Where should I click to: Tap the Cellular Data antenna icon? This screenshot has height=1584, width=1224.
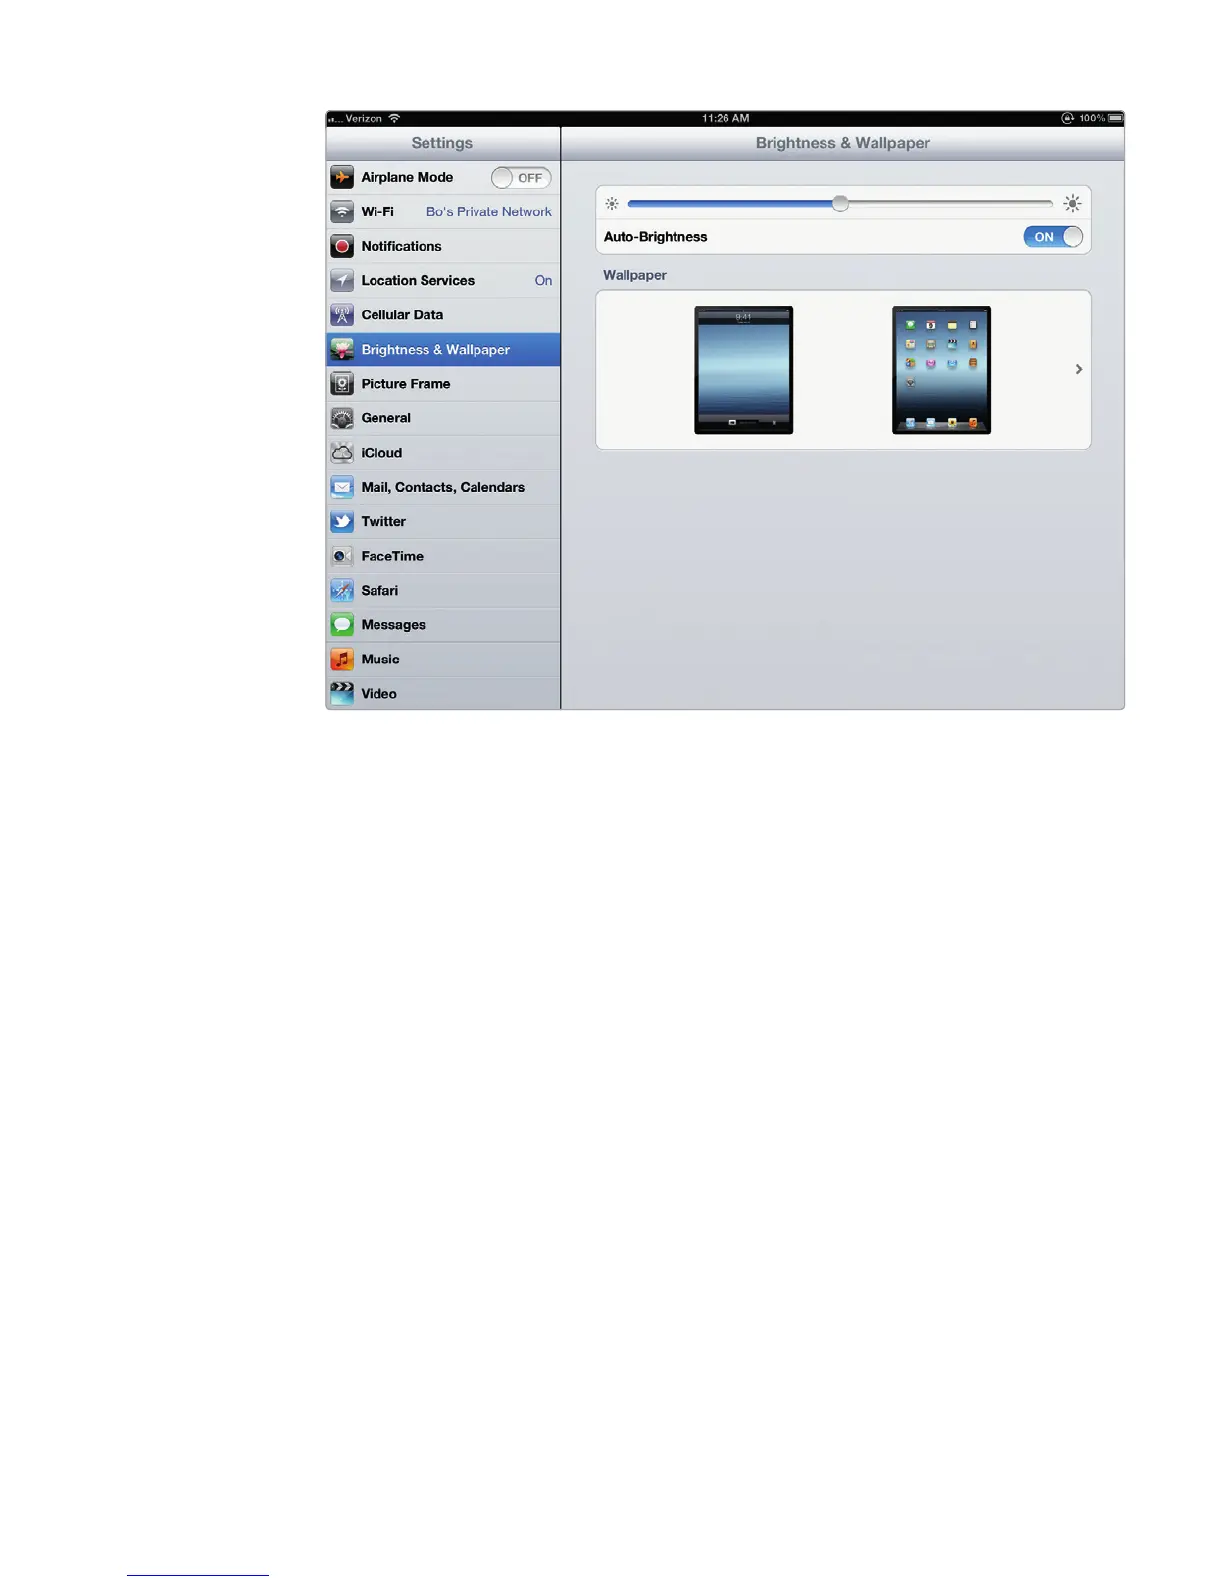[x=342, y=315]
